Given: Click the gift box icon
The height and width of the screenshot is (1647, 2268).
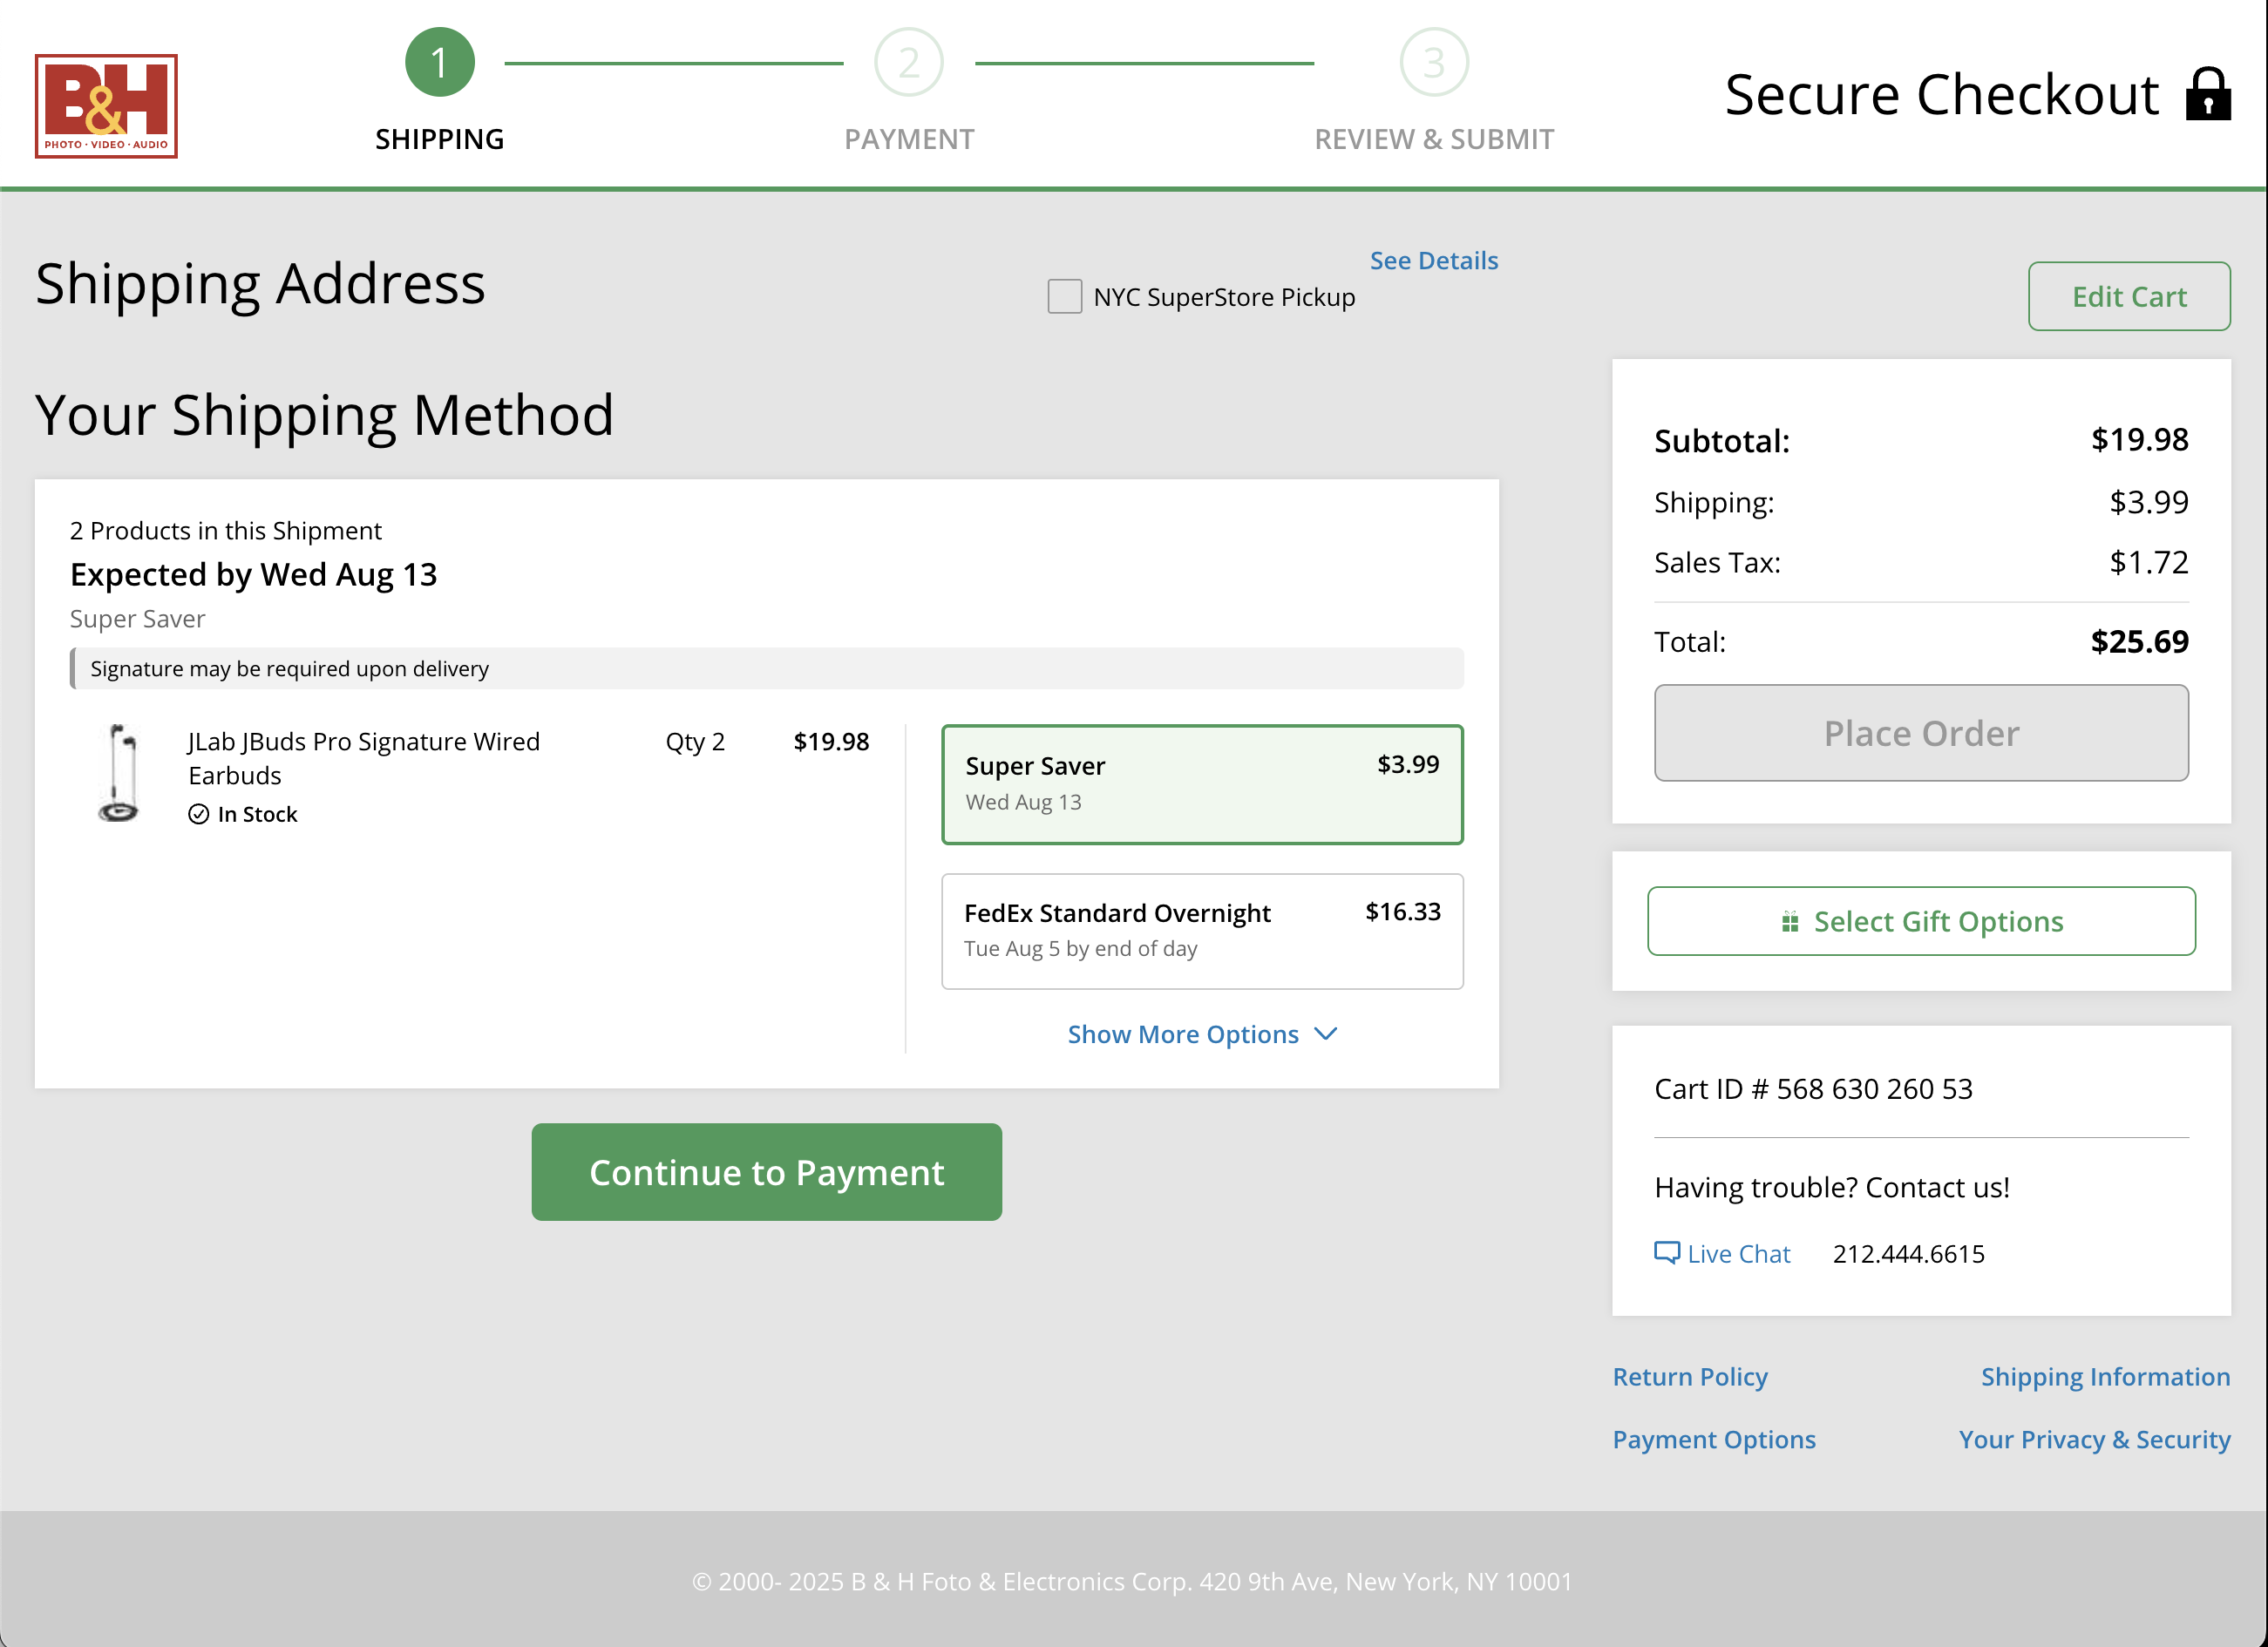Looking at the screenshot, I should [1790, 921].
